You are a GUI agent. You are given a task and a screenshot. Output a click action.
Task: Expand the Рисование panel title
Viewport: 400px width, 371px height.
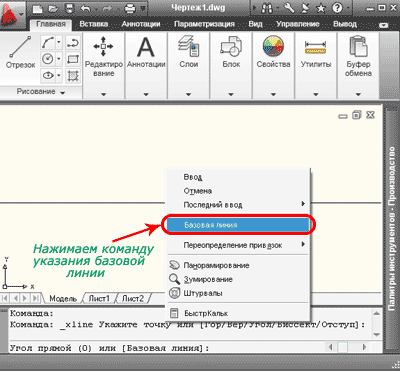41,92
